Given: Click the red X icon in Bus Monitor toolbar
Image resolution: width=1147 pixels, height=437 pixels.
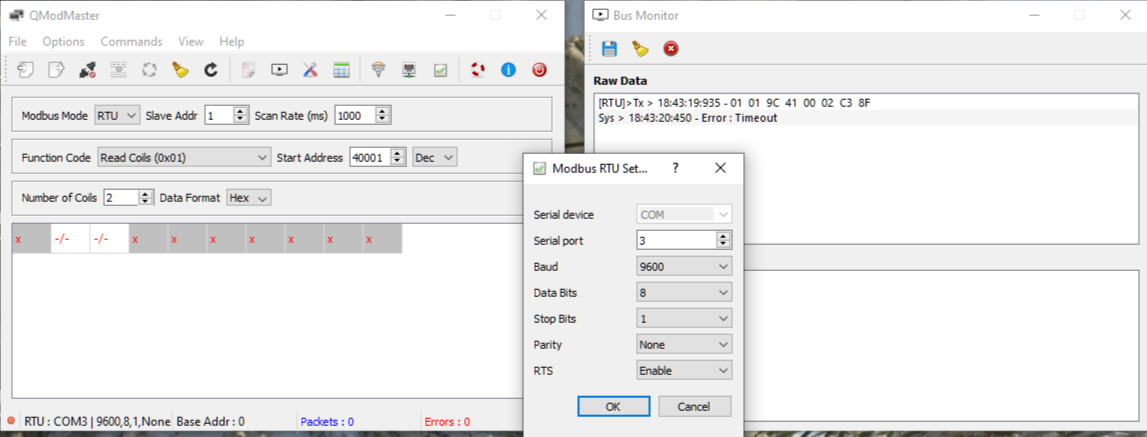Looking at the screenshot, I should (671, 48).
